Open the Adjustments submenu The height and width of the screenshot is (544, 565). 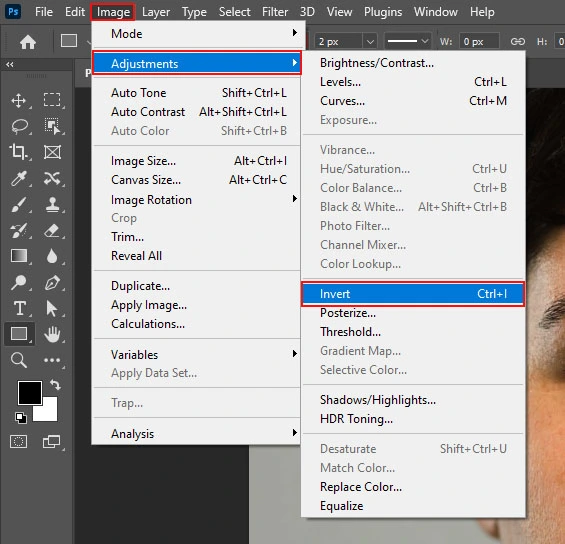[x=197, y=63]
